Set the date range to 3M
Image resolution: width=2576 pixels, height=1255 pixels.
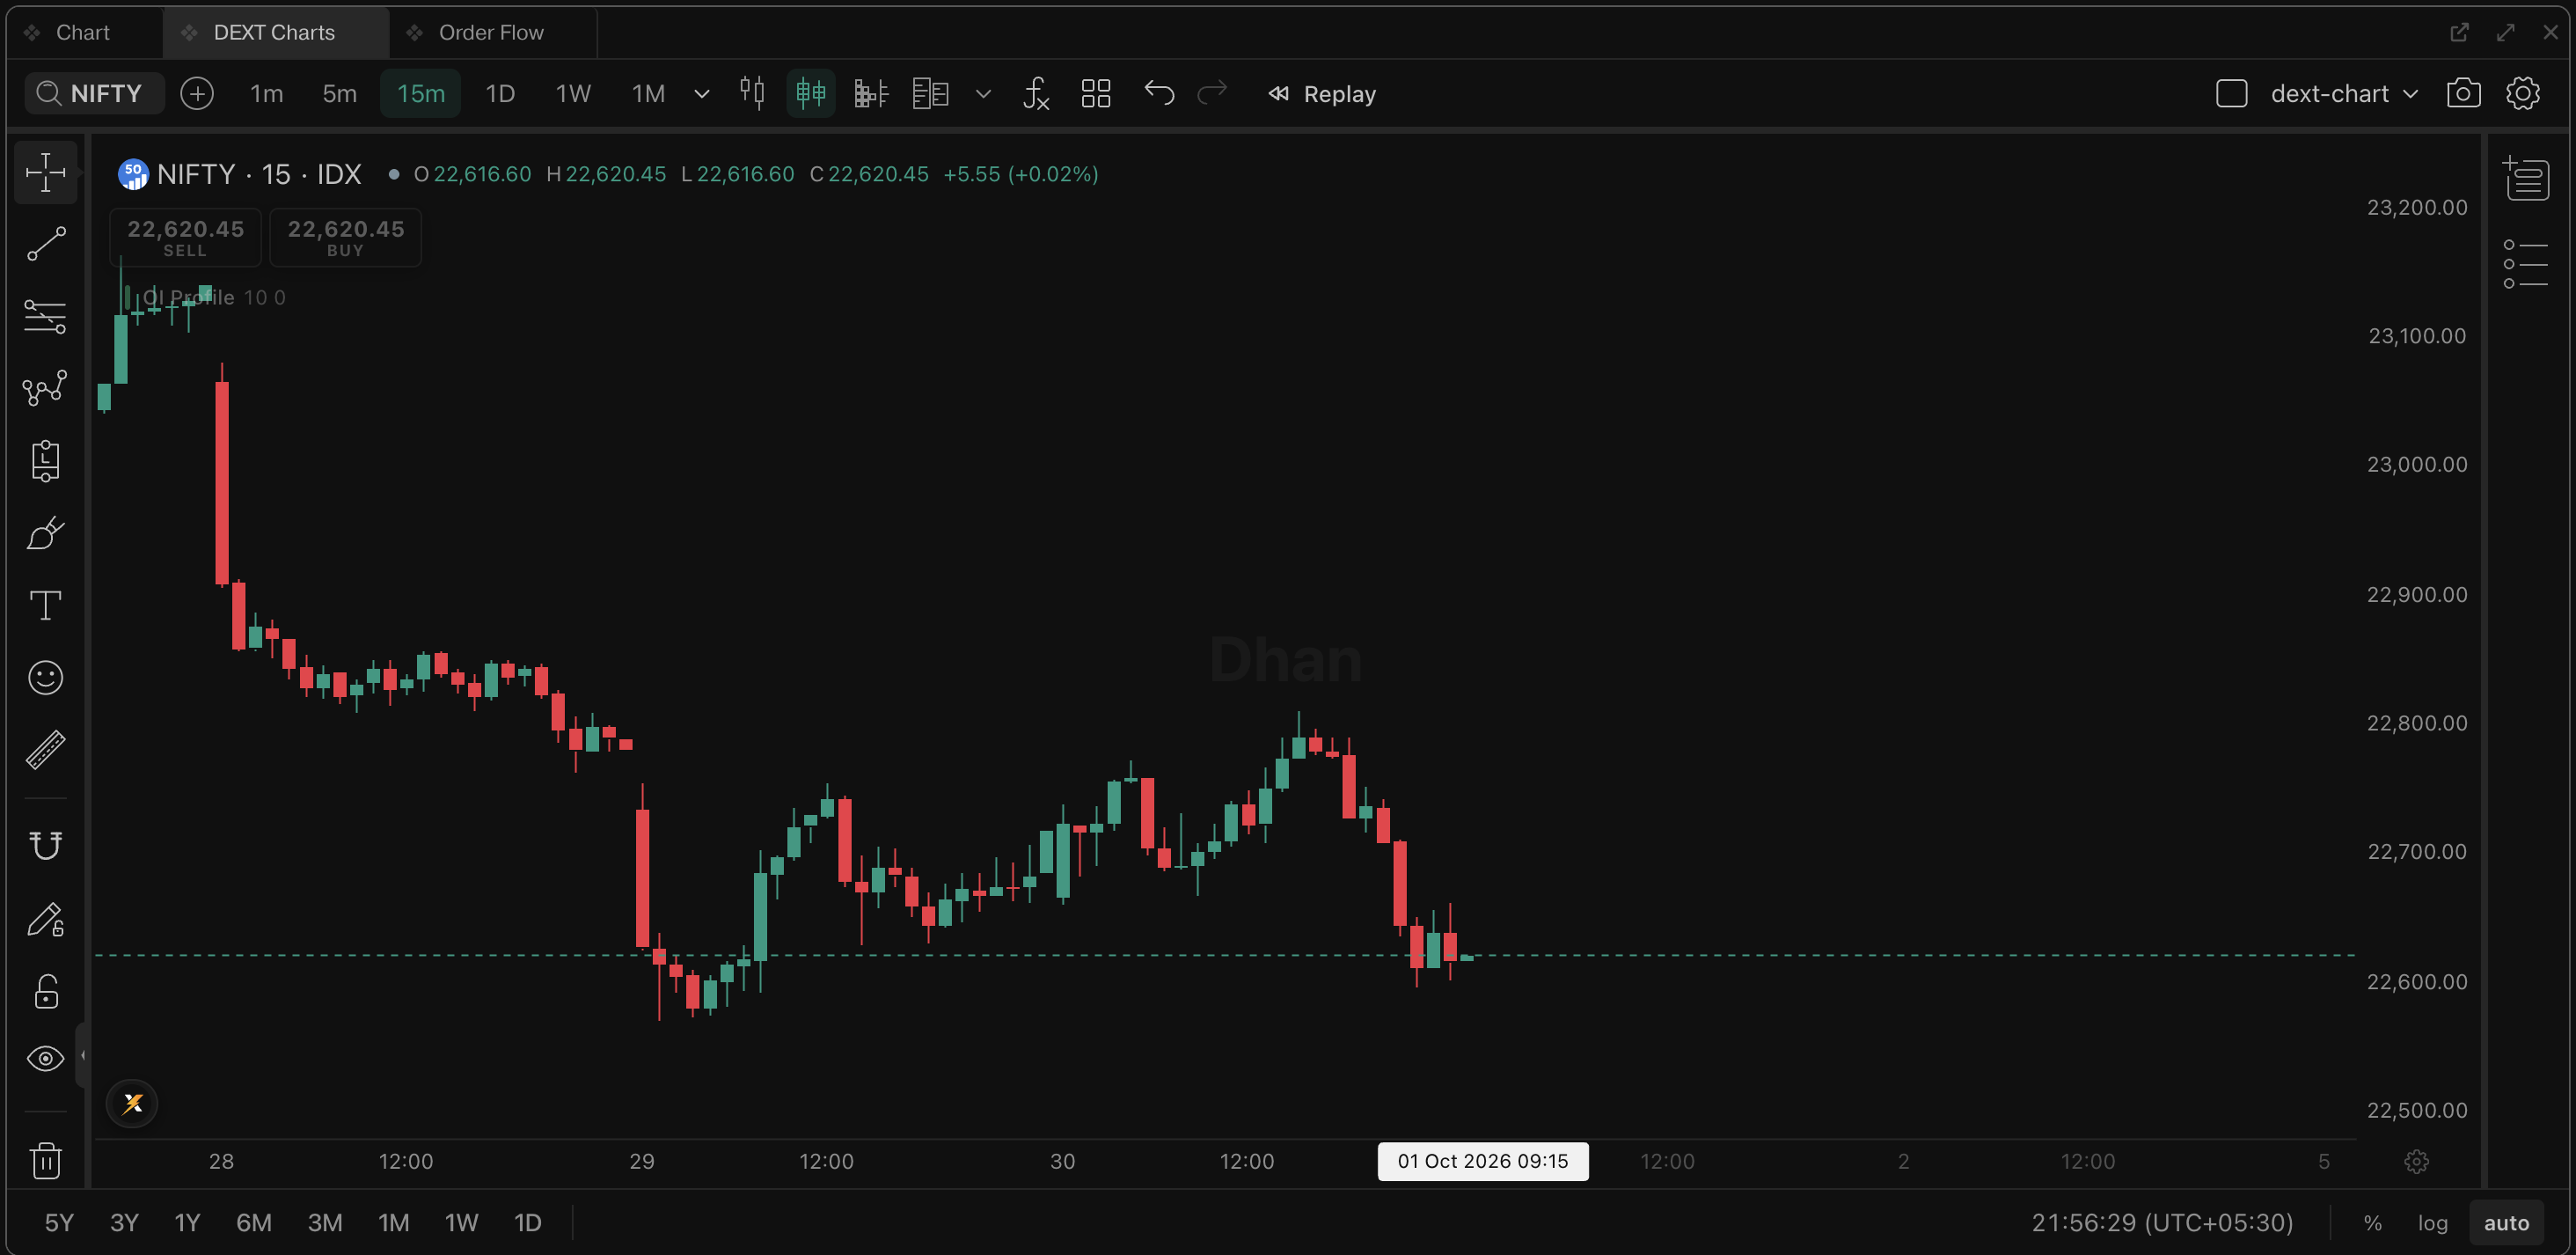click(x=325, y=1223)
